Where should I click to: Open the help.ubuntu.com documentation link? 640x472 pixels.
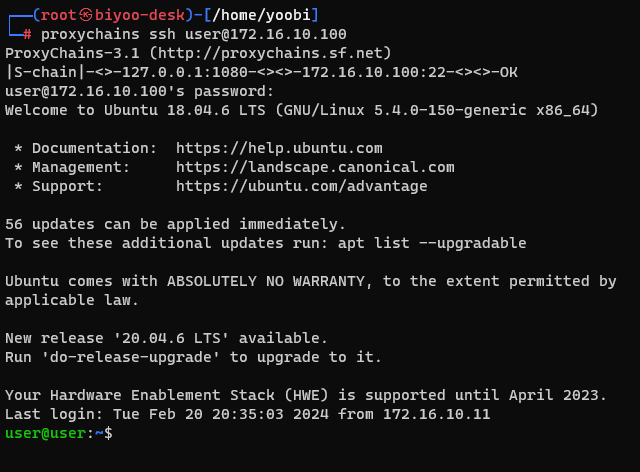coord(279,148)
